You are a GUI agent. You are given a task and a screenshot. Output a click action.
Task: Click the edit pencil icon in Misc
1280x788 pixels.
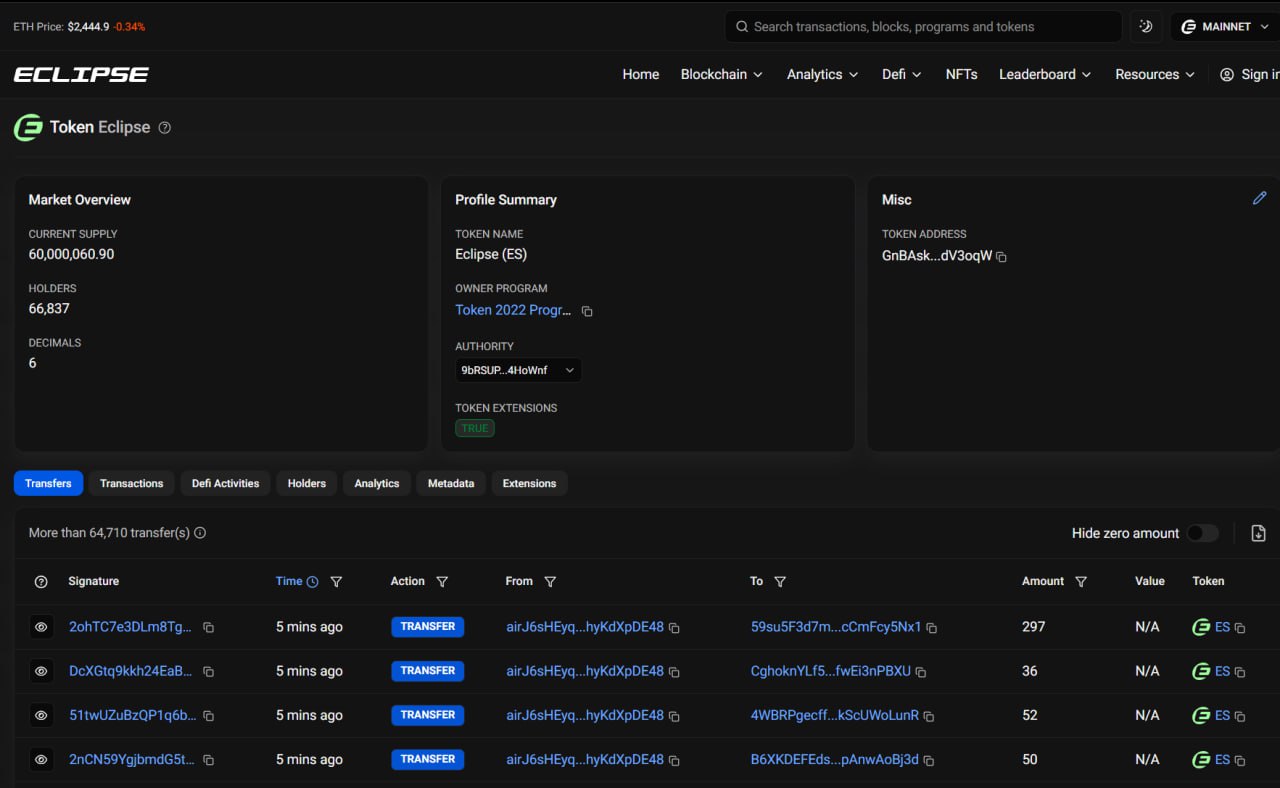pyautogui.click(x=1259, y=198)
